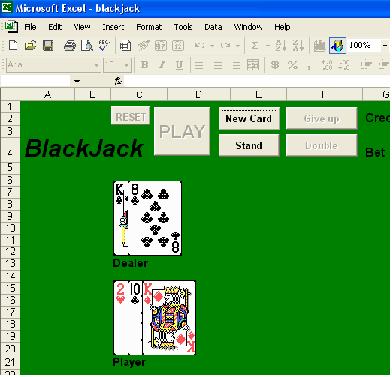Viewport: 392px width, 377px height.
Task: Click the Give up button
Action: pos(321,118)
